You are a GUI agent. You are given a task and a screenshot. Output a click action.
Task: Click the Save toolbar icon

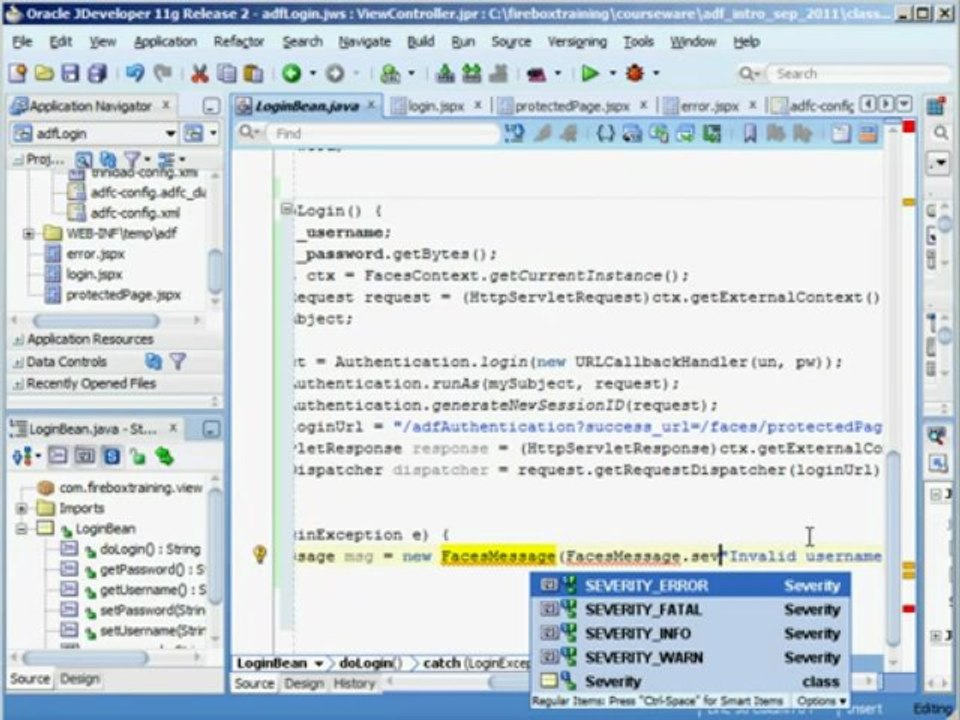tap(70, 73)
